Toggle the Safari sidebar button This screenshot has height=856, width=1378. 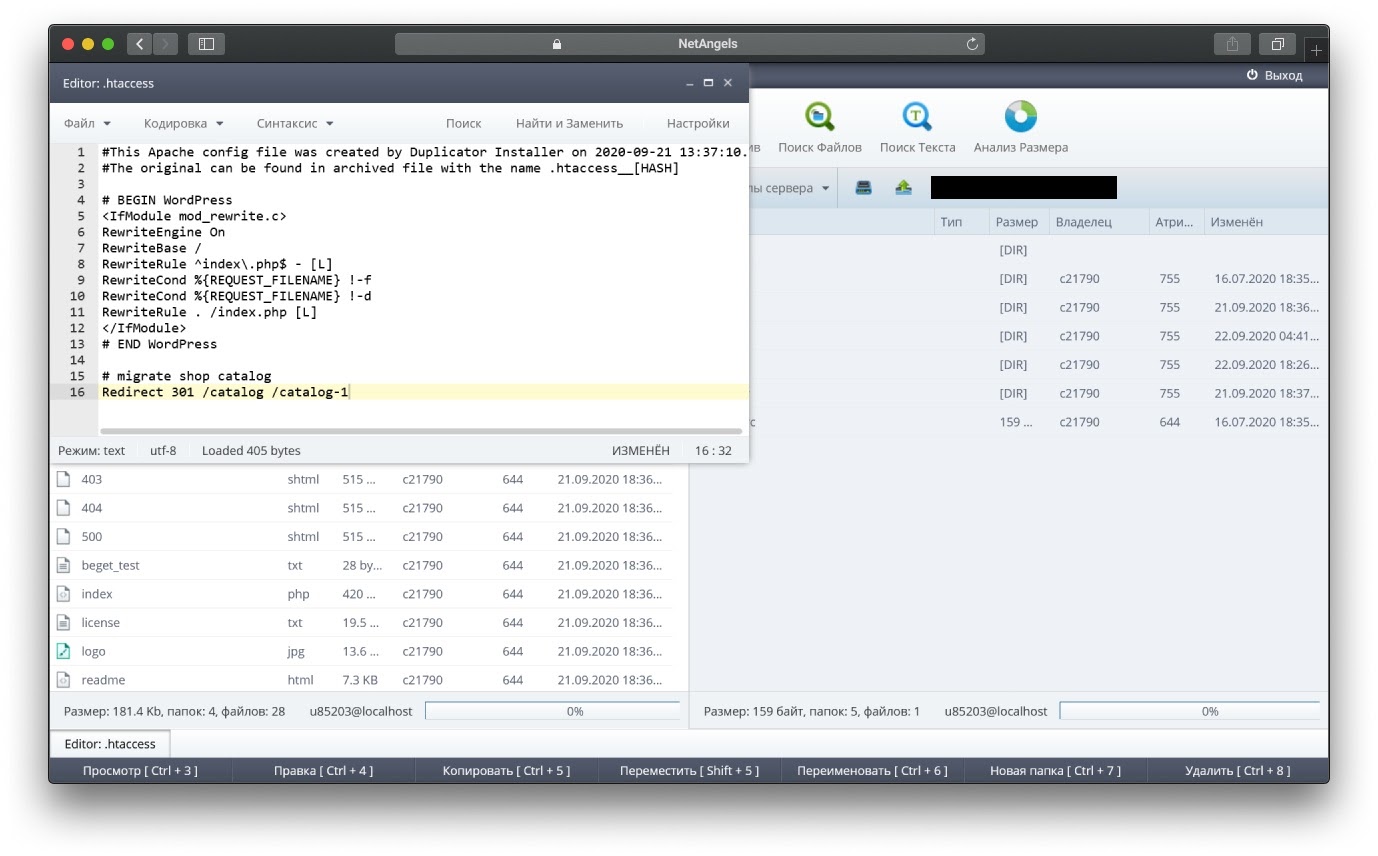(206, 44)
